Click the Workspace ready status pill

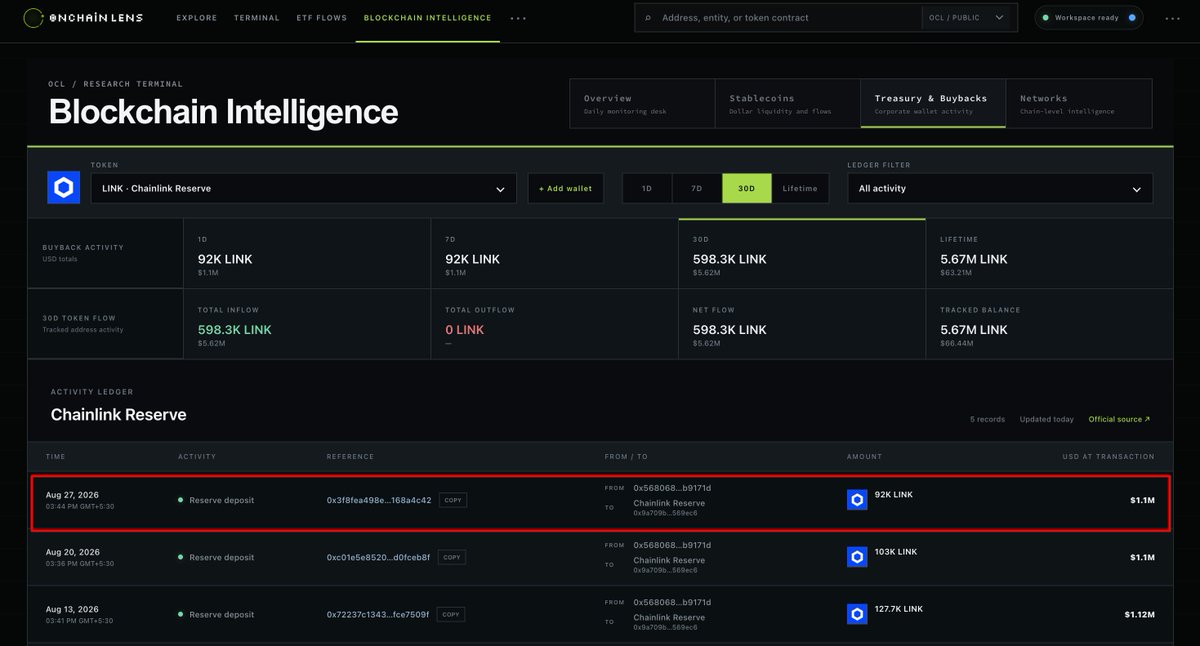pos(1089,18)
